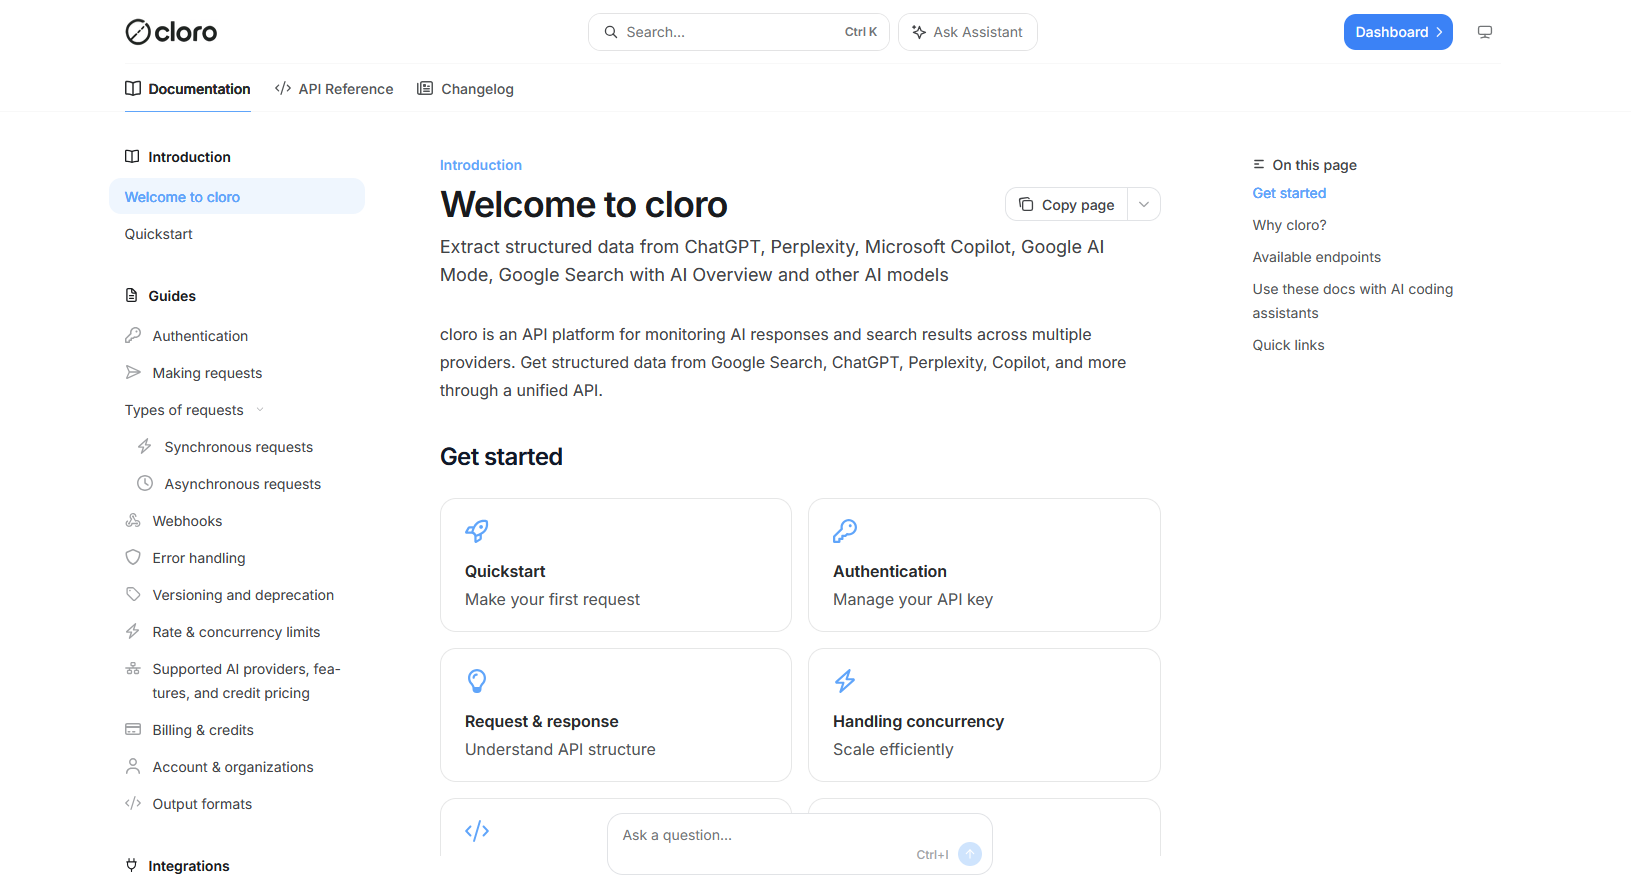Screen dimensions: 1631x879
Task: Click the Changelog newspaper icon
Action: tap(425, 89)
